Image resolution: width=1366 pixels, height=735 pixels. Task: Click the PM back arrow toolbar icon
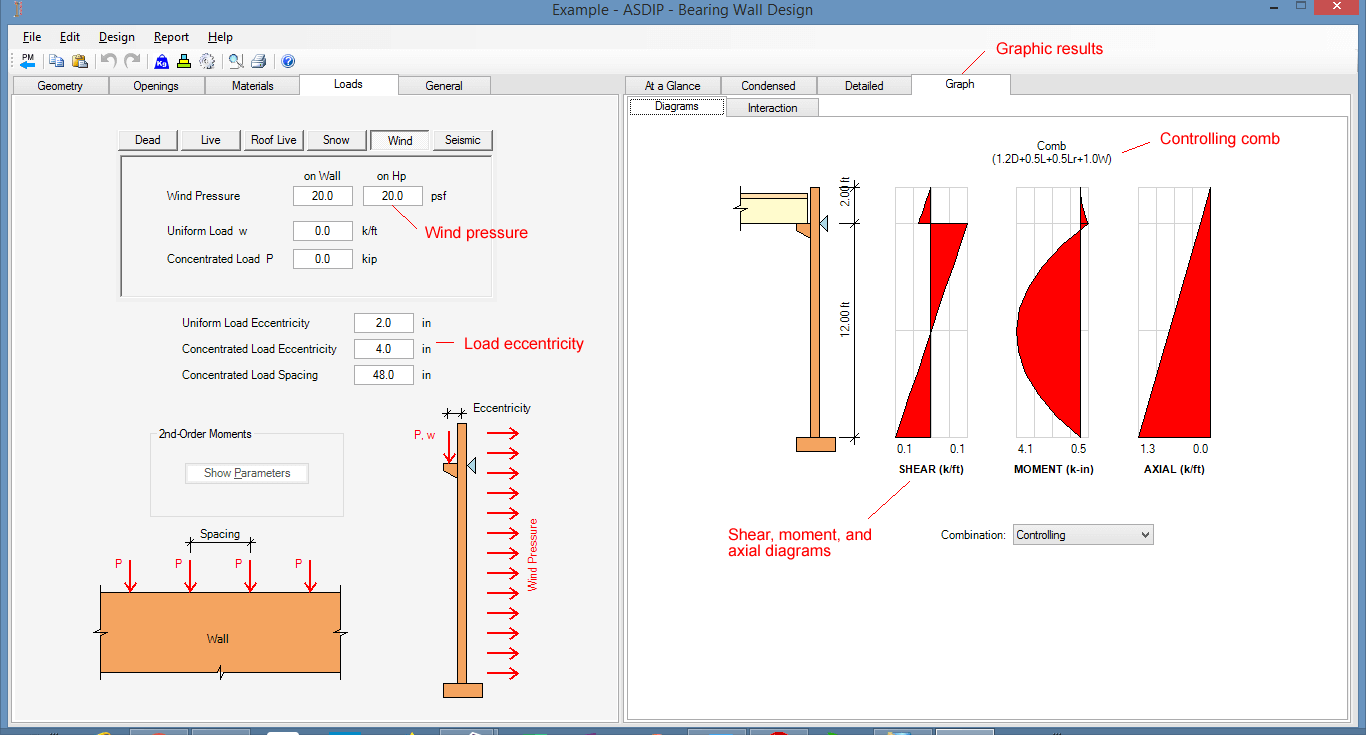27,61
